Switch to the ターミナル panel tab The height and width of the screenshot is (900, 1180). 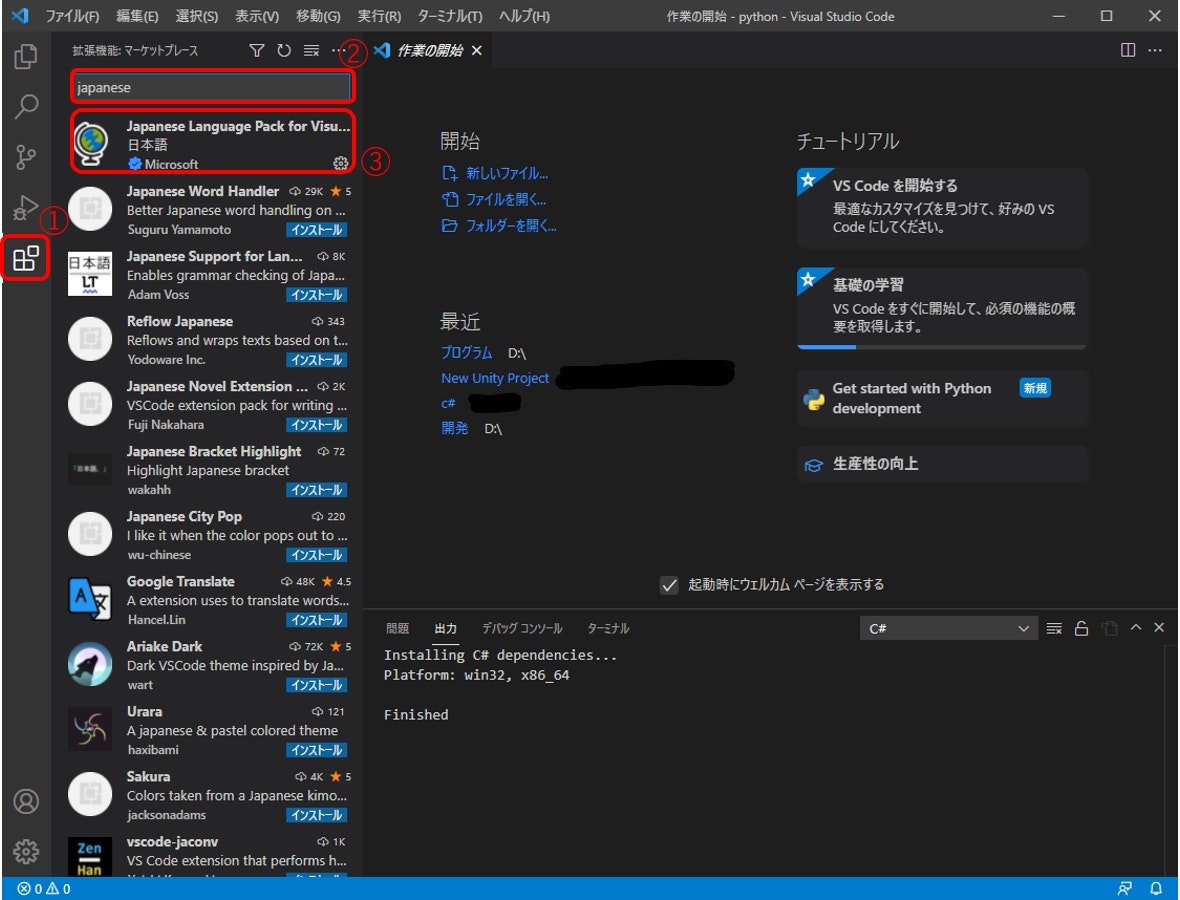pos(608,628)
